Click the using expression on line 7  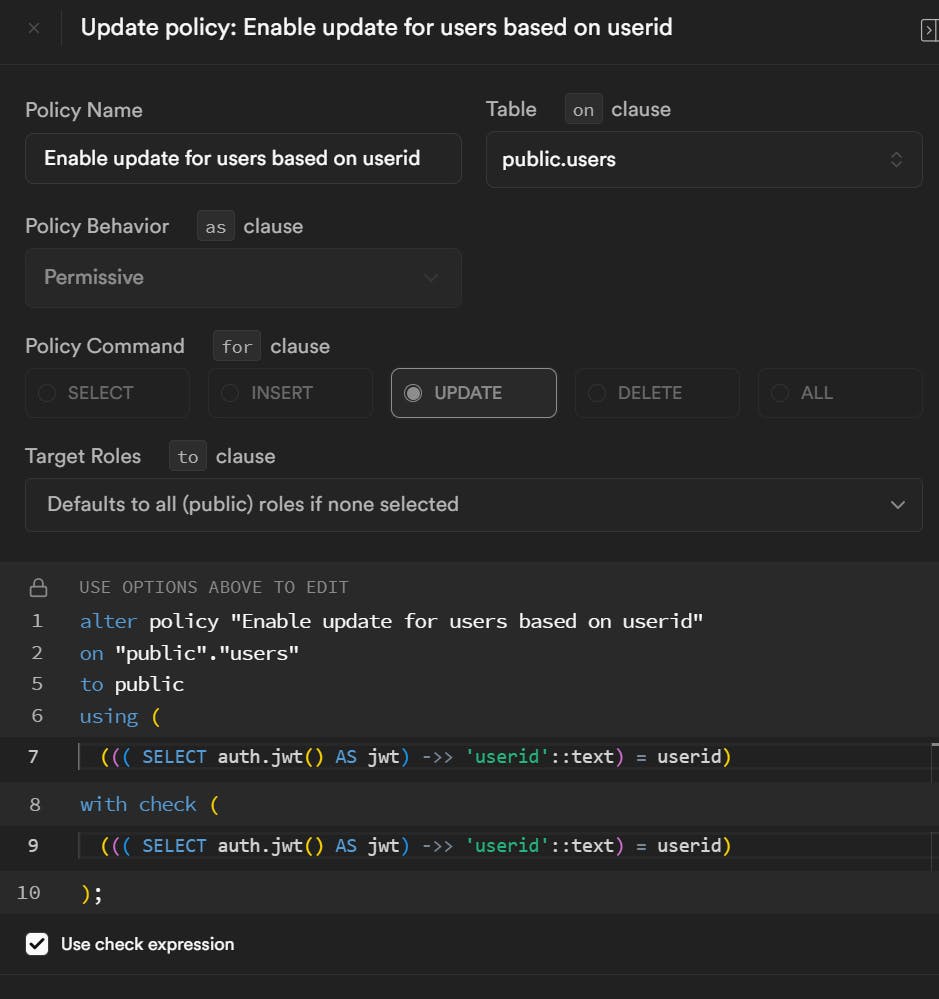click(x=417, y=757)
